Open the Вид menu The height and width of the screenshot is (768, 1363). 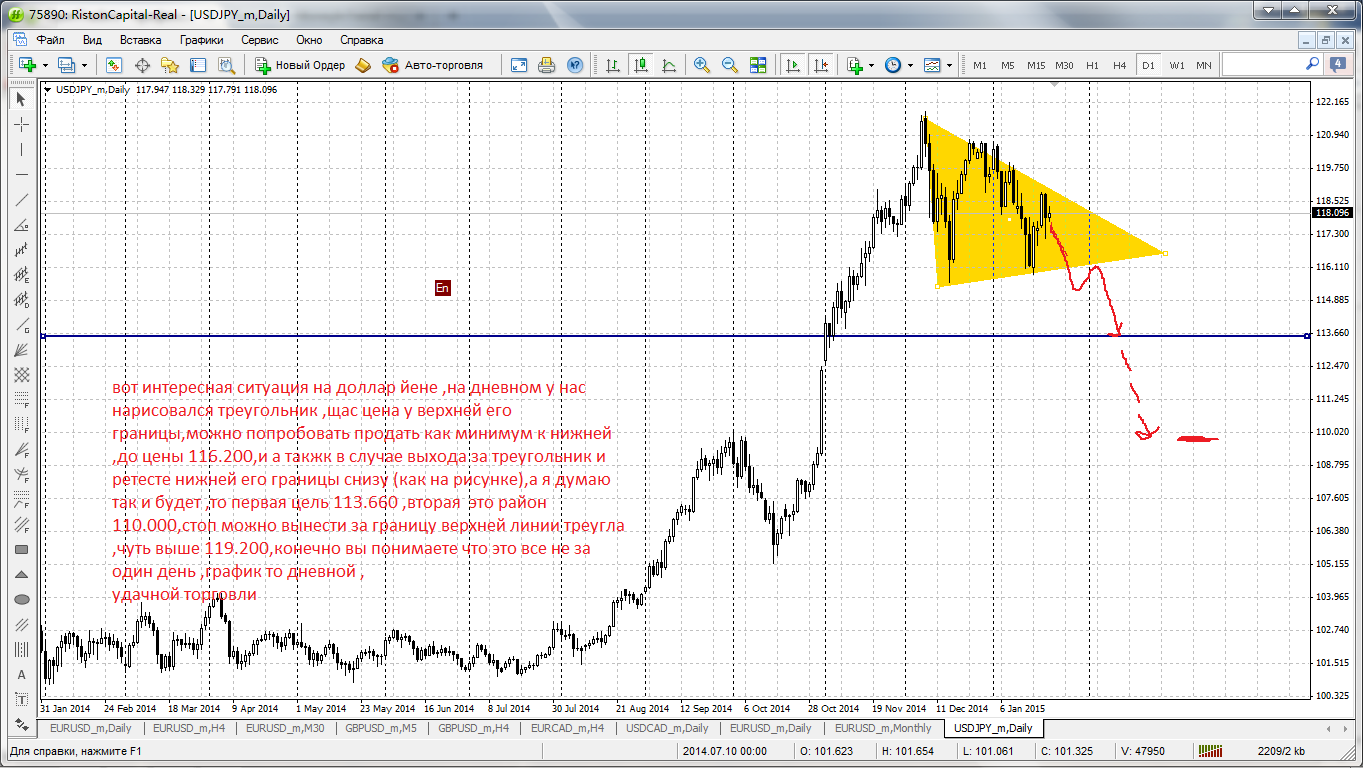[92, 40]
